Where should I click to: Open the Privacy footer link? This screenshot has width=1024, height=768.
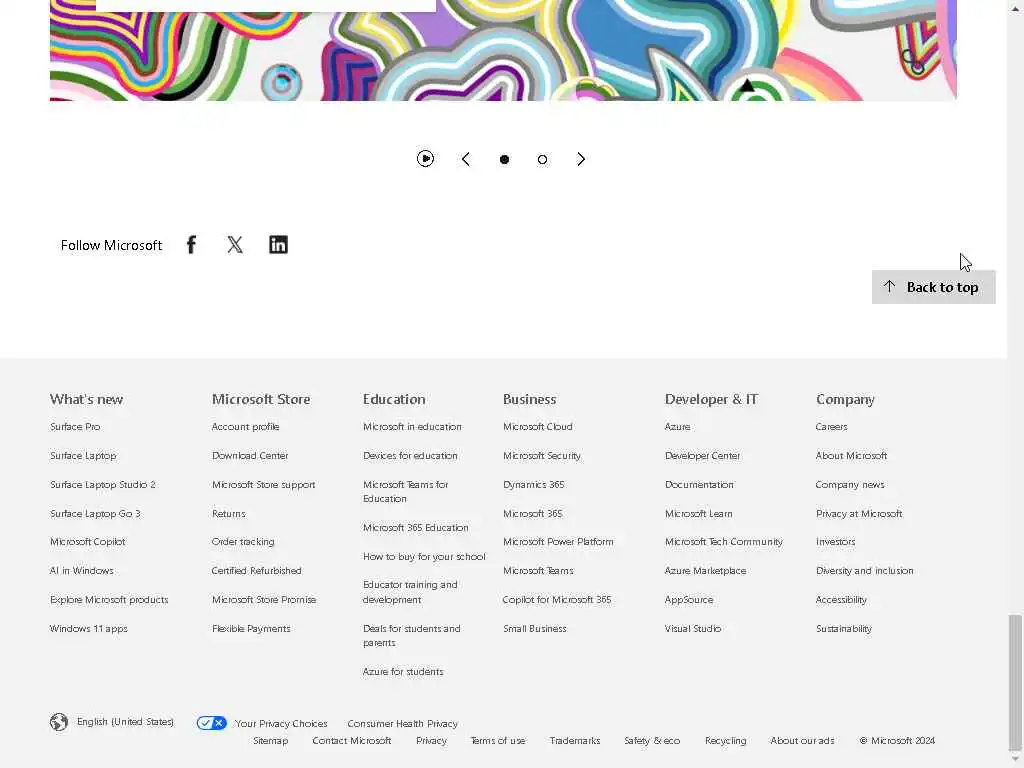tap(431, 741)
